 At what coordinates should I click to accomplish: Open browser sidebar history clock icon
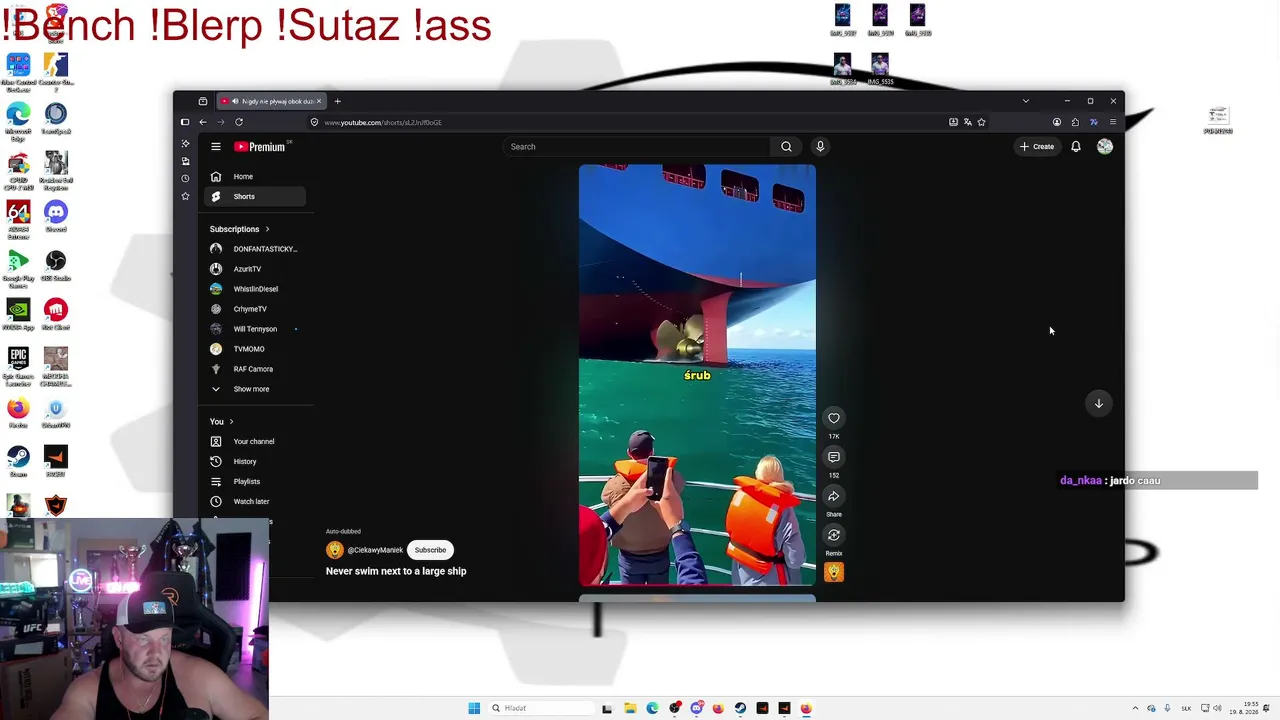click(x=185, y=178)
